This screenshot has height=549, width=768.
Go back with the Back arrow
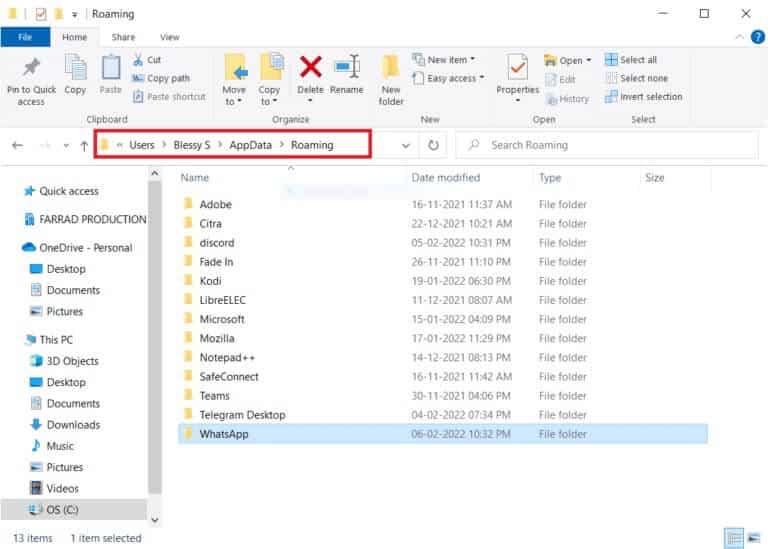pyautogui.click(x=18, y=145)
